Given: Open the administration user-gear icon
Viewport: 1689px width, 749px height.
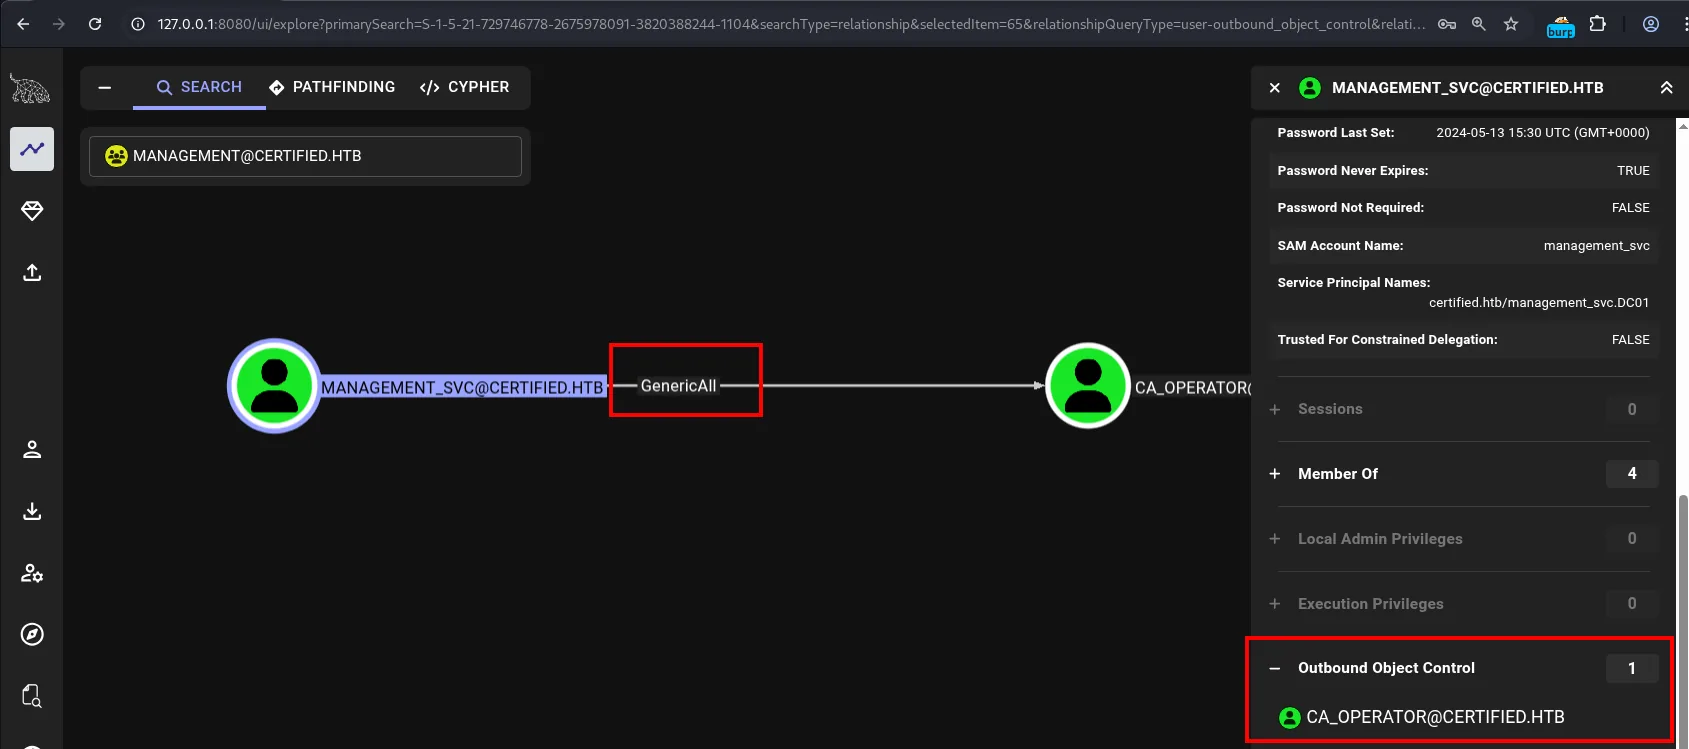Looking at the screenshot, I should [x=32, y=573].
